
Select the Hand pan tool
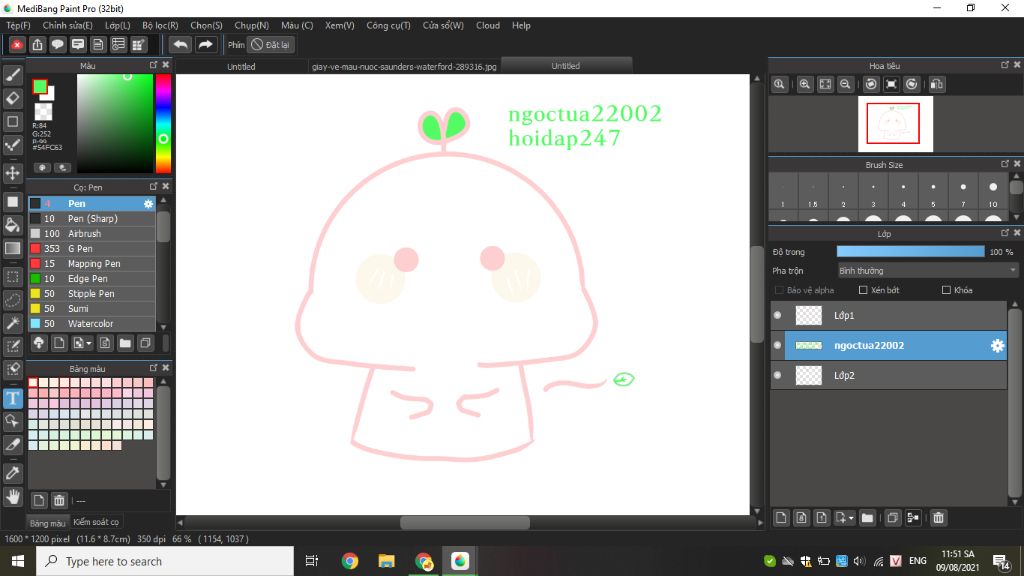(12, 497)
